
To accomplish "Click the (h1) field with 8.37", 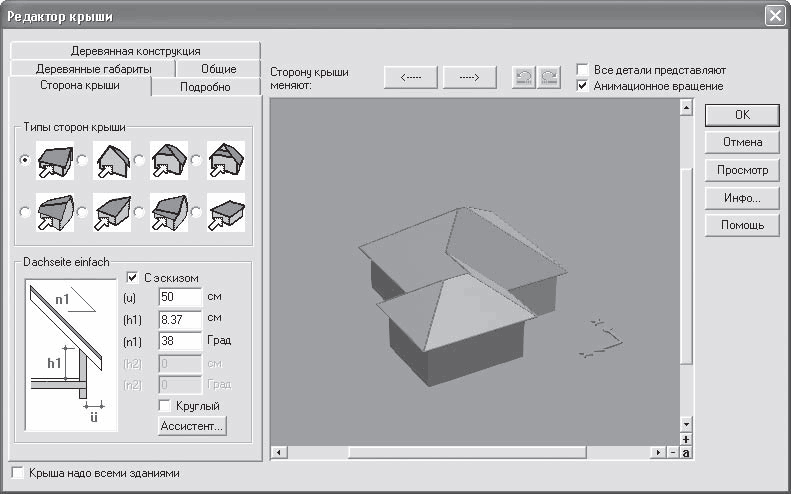I will pyautogui.click(x=180, y=319).
